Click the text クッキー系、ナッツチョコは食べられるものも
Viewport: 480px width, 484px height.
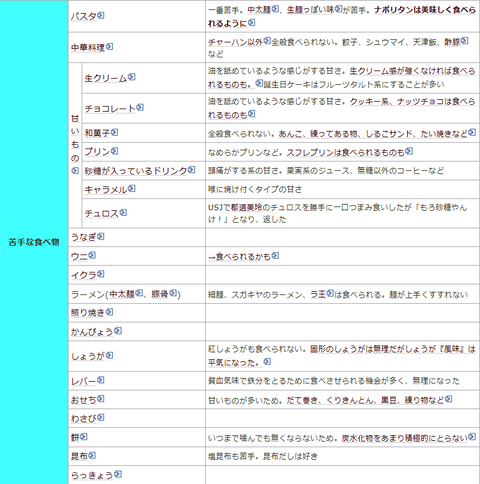pyautogui.click(x=341, y=108)
